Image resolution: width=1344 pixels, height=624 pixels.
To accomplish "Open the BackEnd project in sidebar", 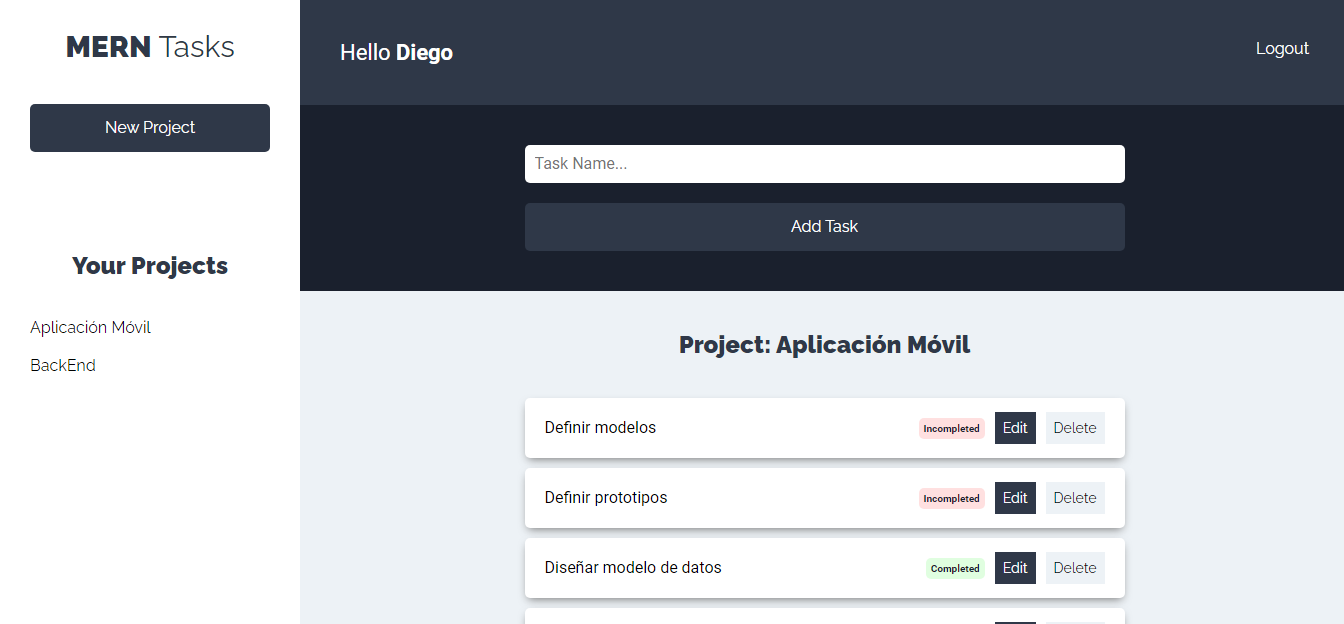I will 63,366.
